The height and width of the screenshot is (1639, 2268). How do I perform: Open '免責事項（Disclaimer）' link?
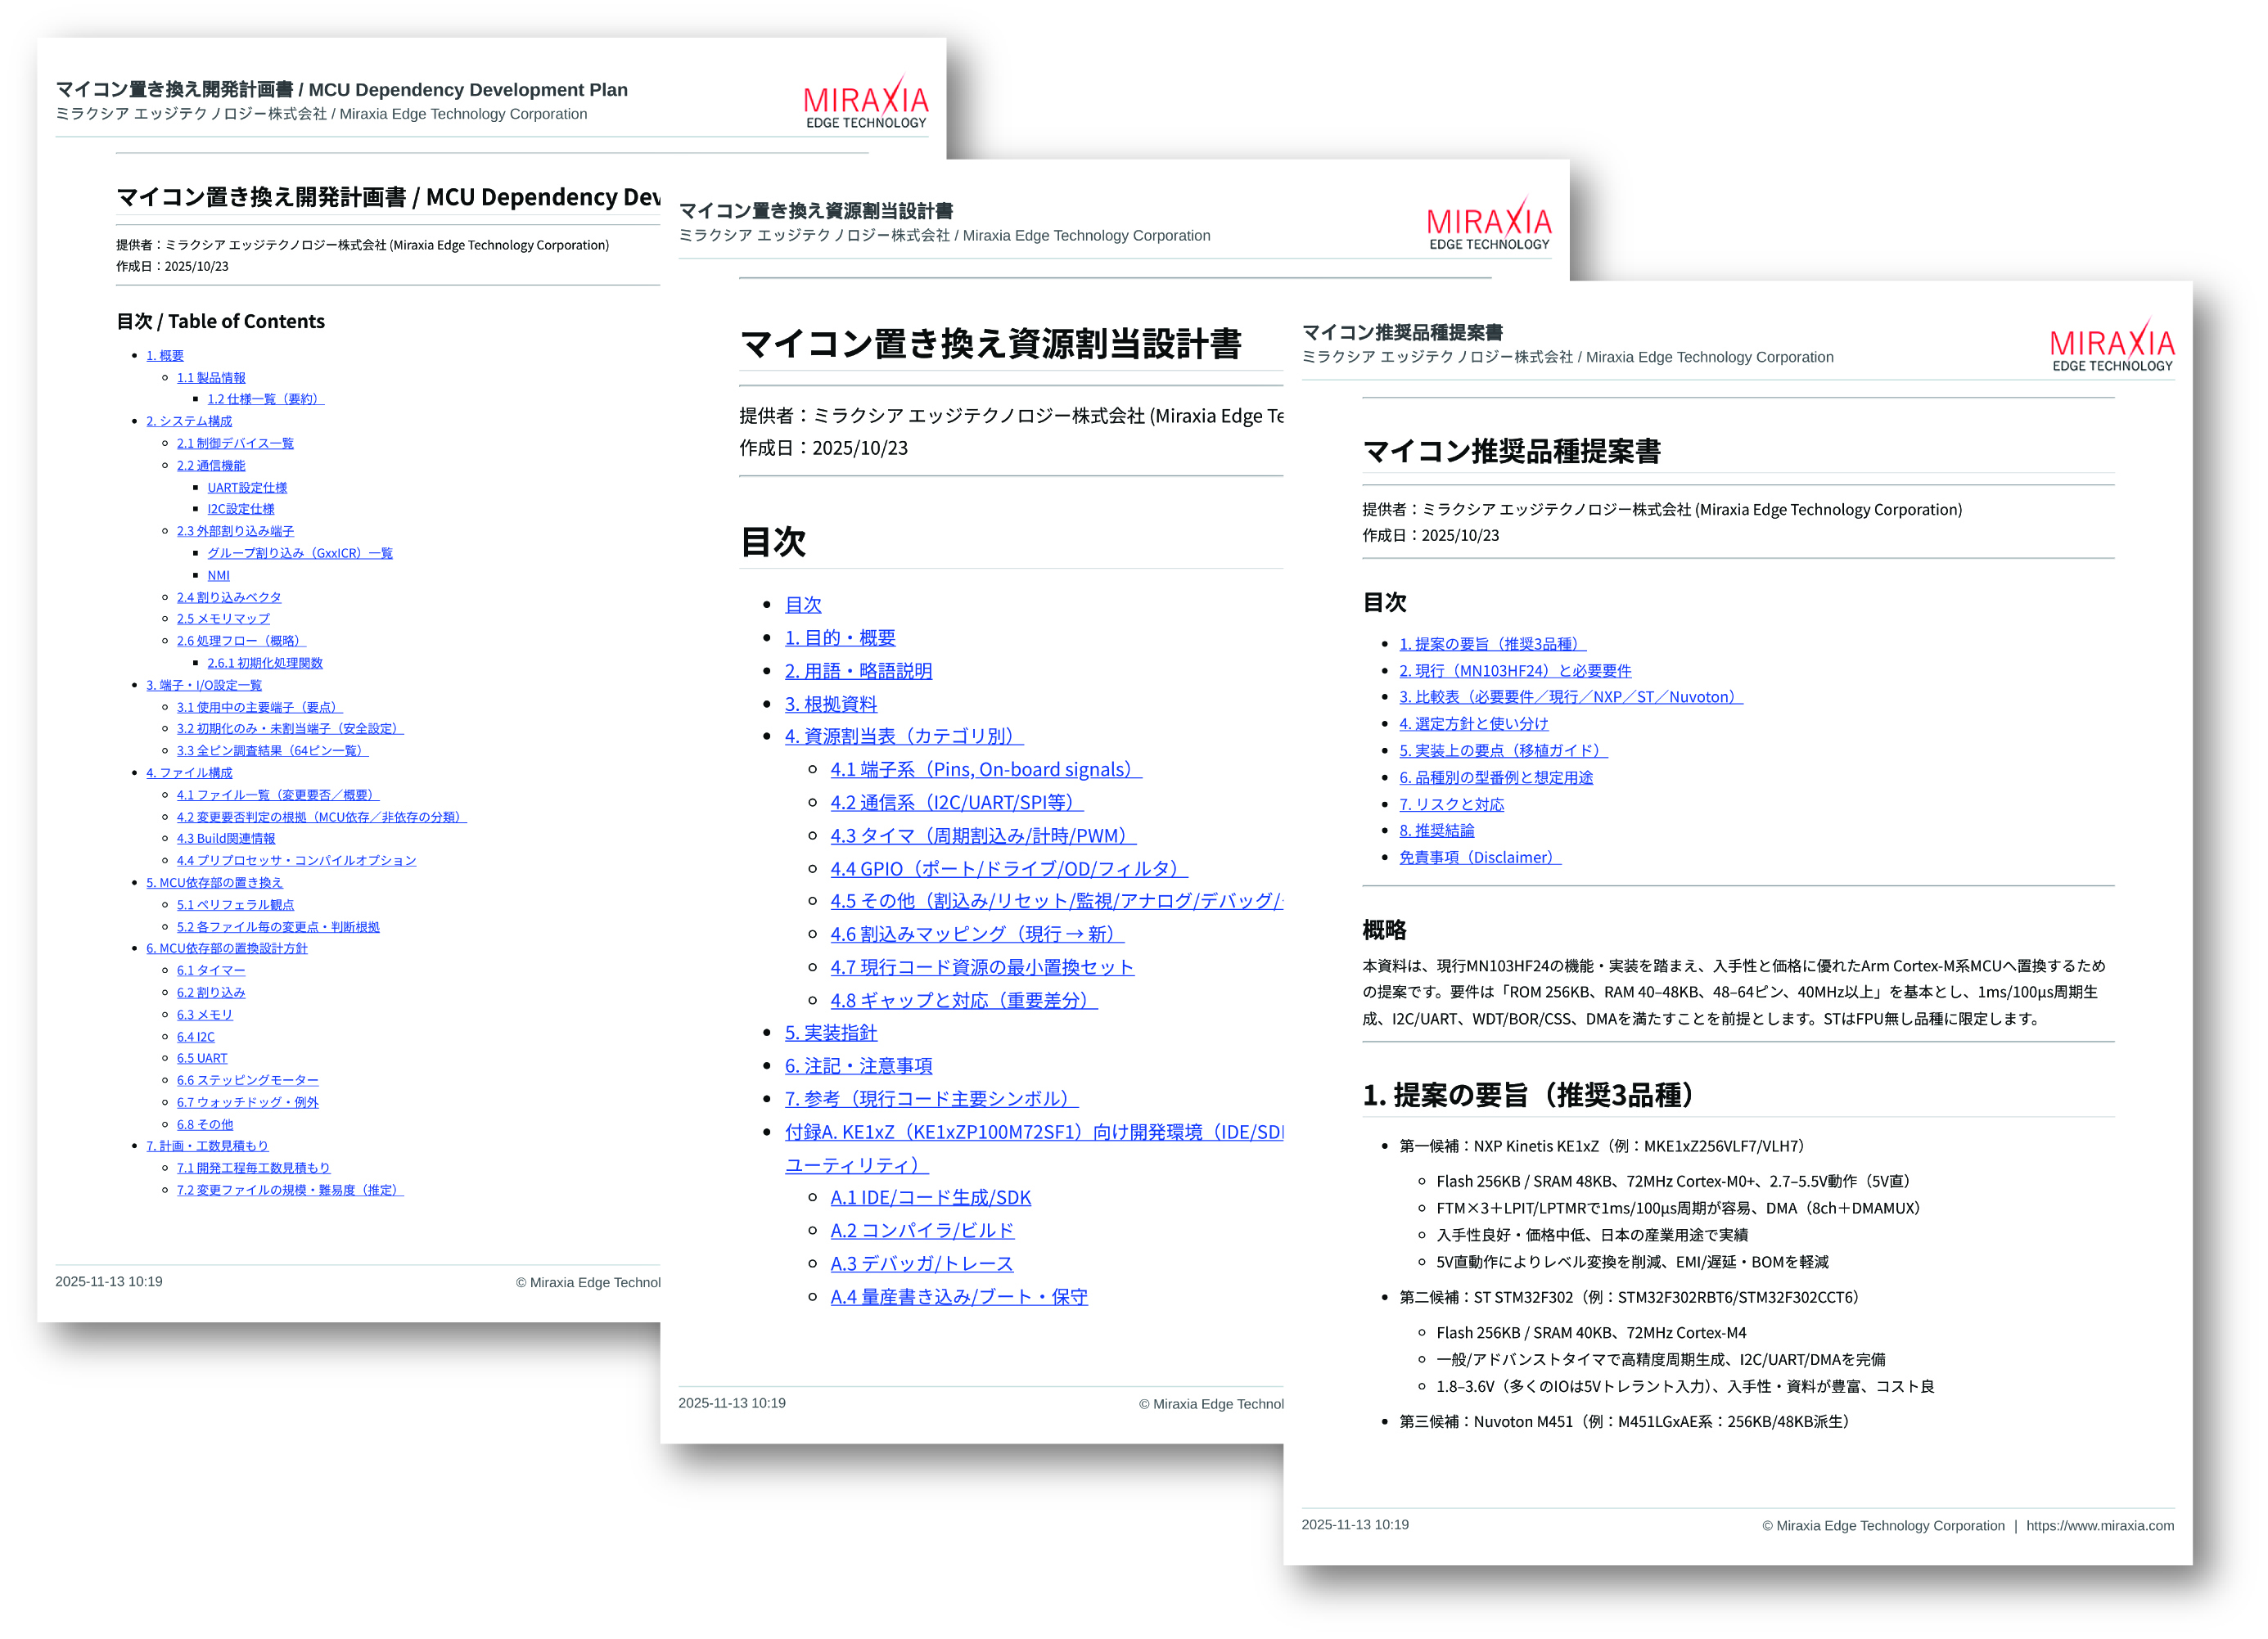tap(1479, 858)
